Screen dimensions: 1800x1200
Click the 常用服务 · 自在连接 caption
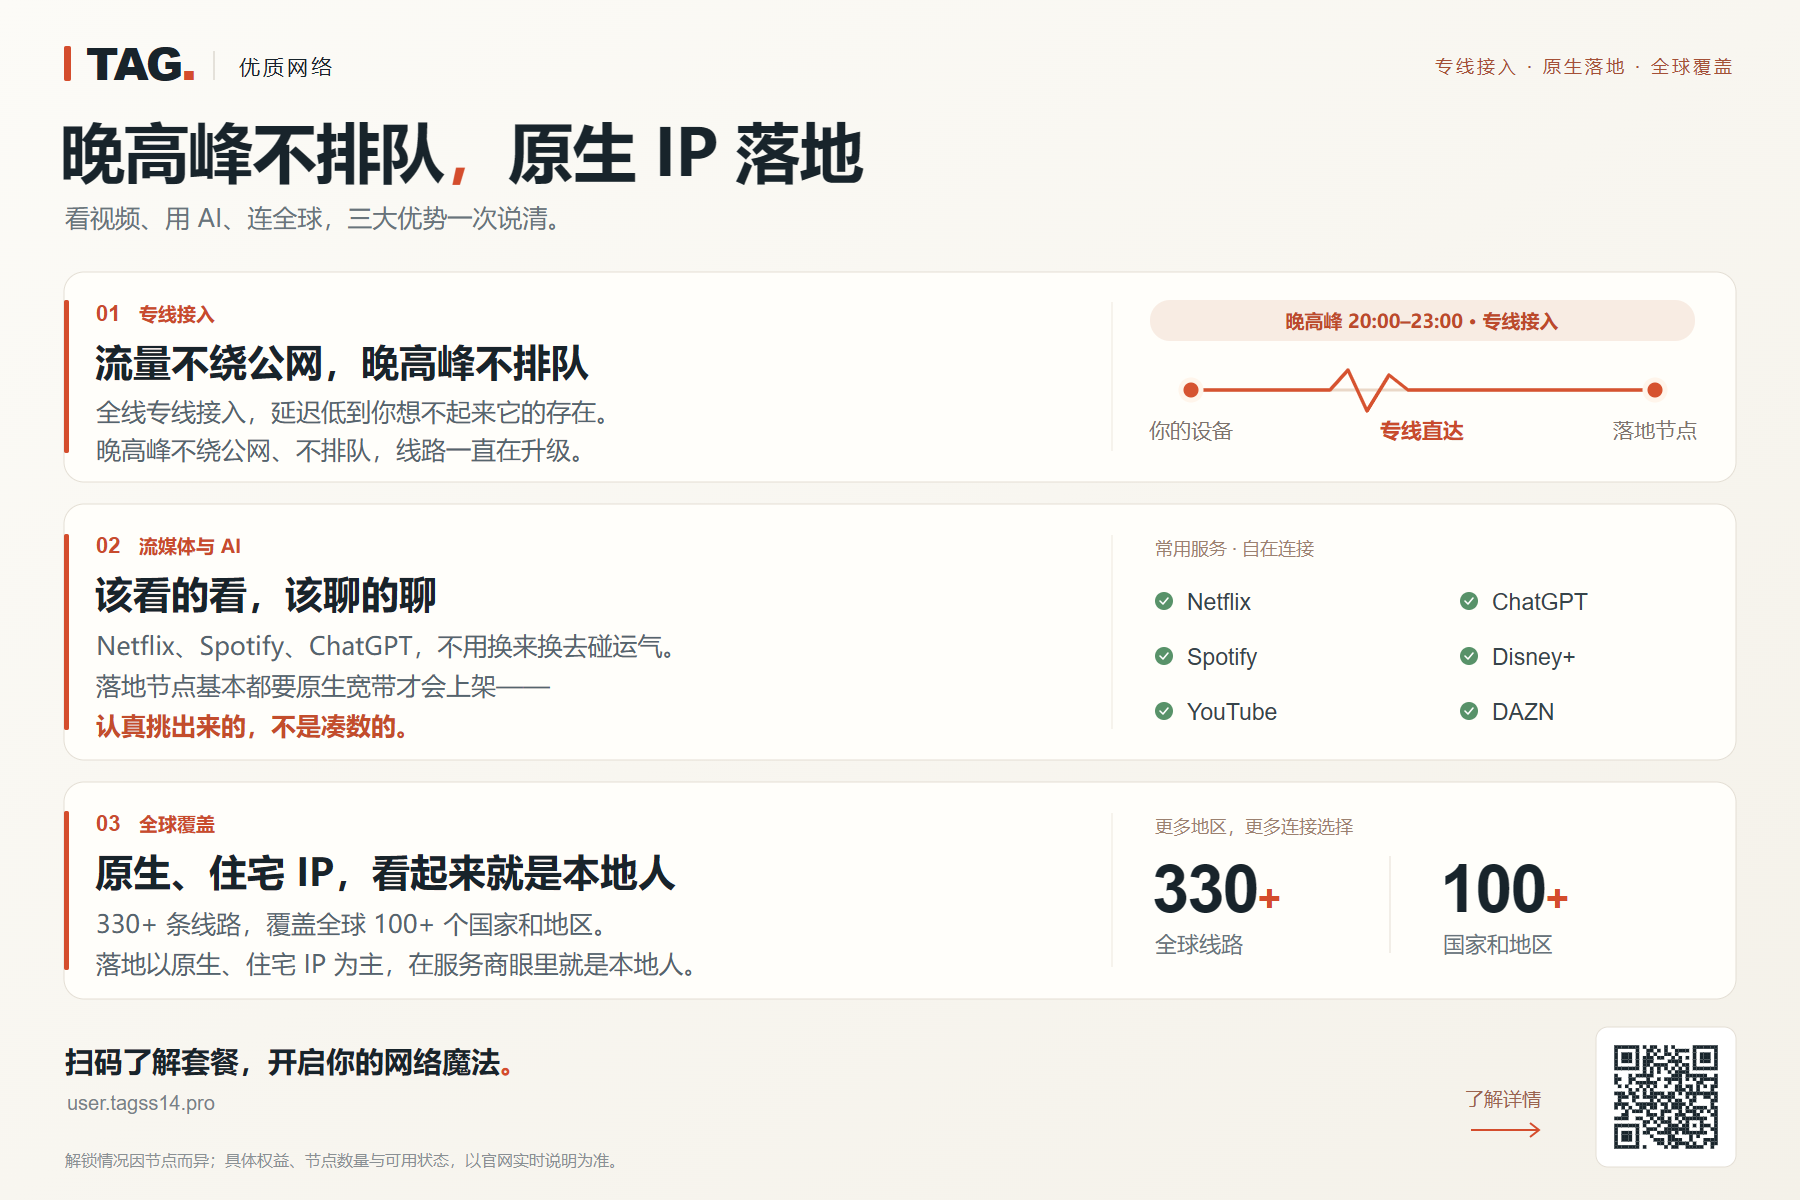1235,548
